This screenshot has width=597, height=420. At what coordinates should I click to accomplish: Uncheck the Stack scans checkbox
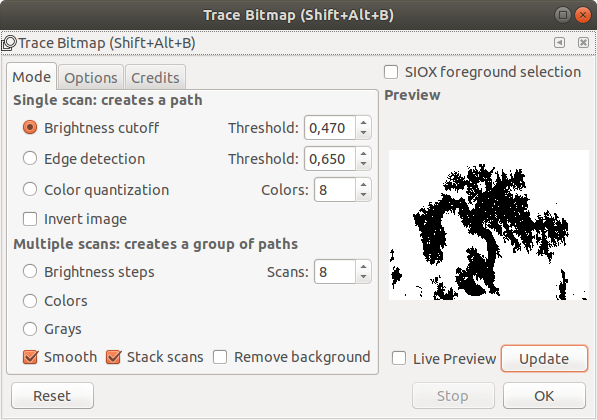tap(113, 357)
